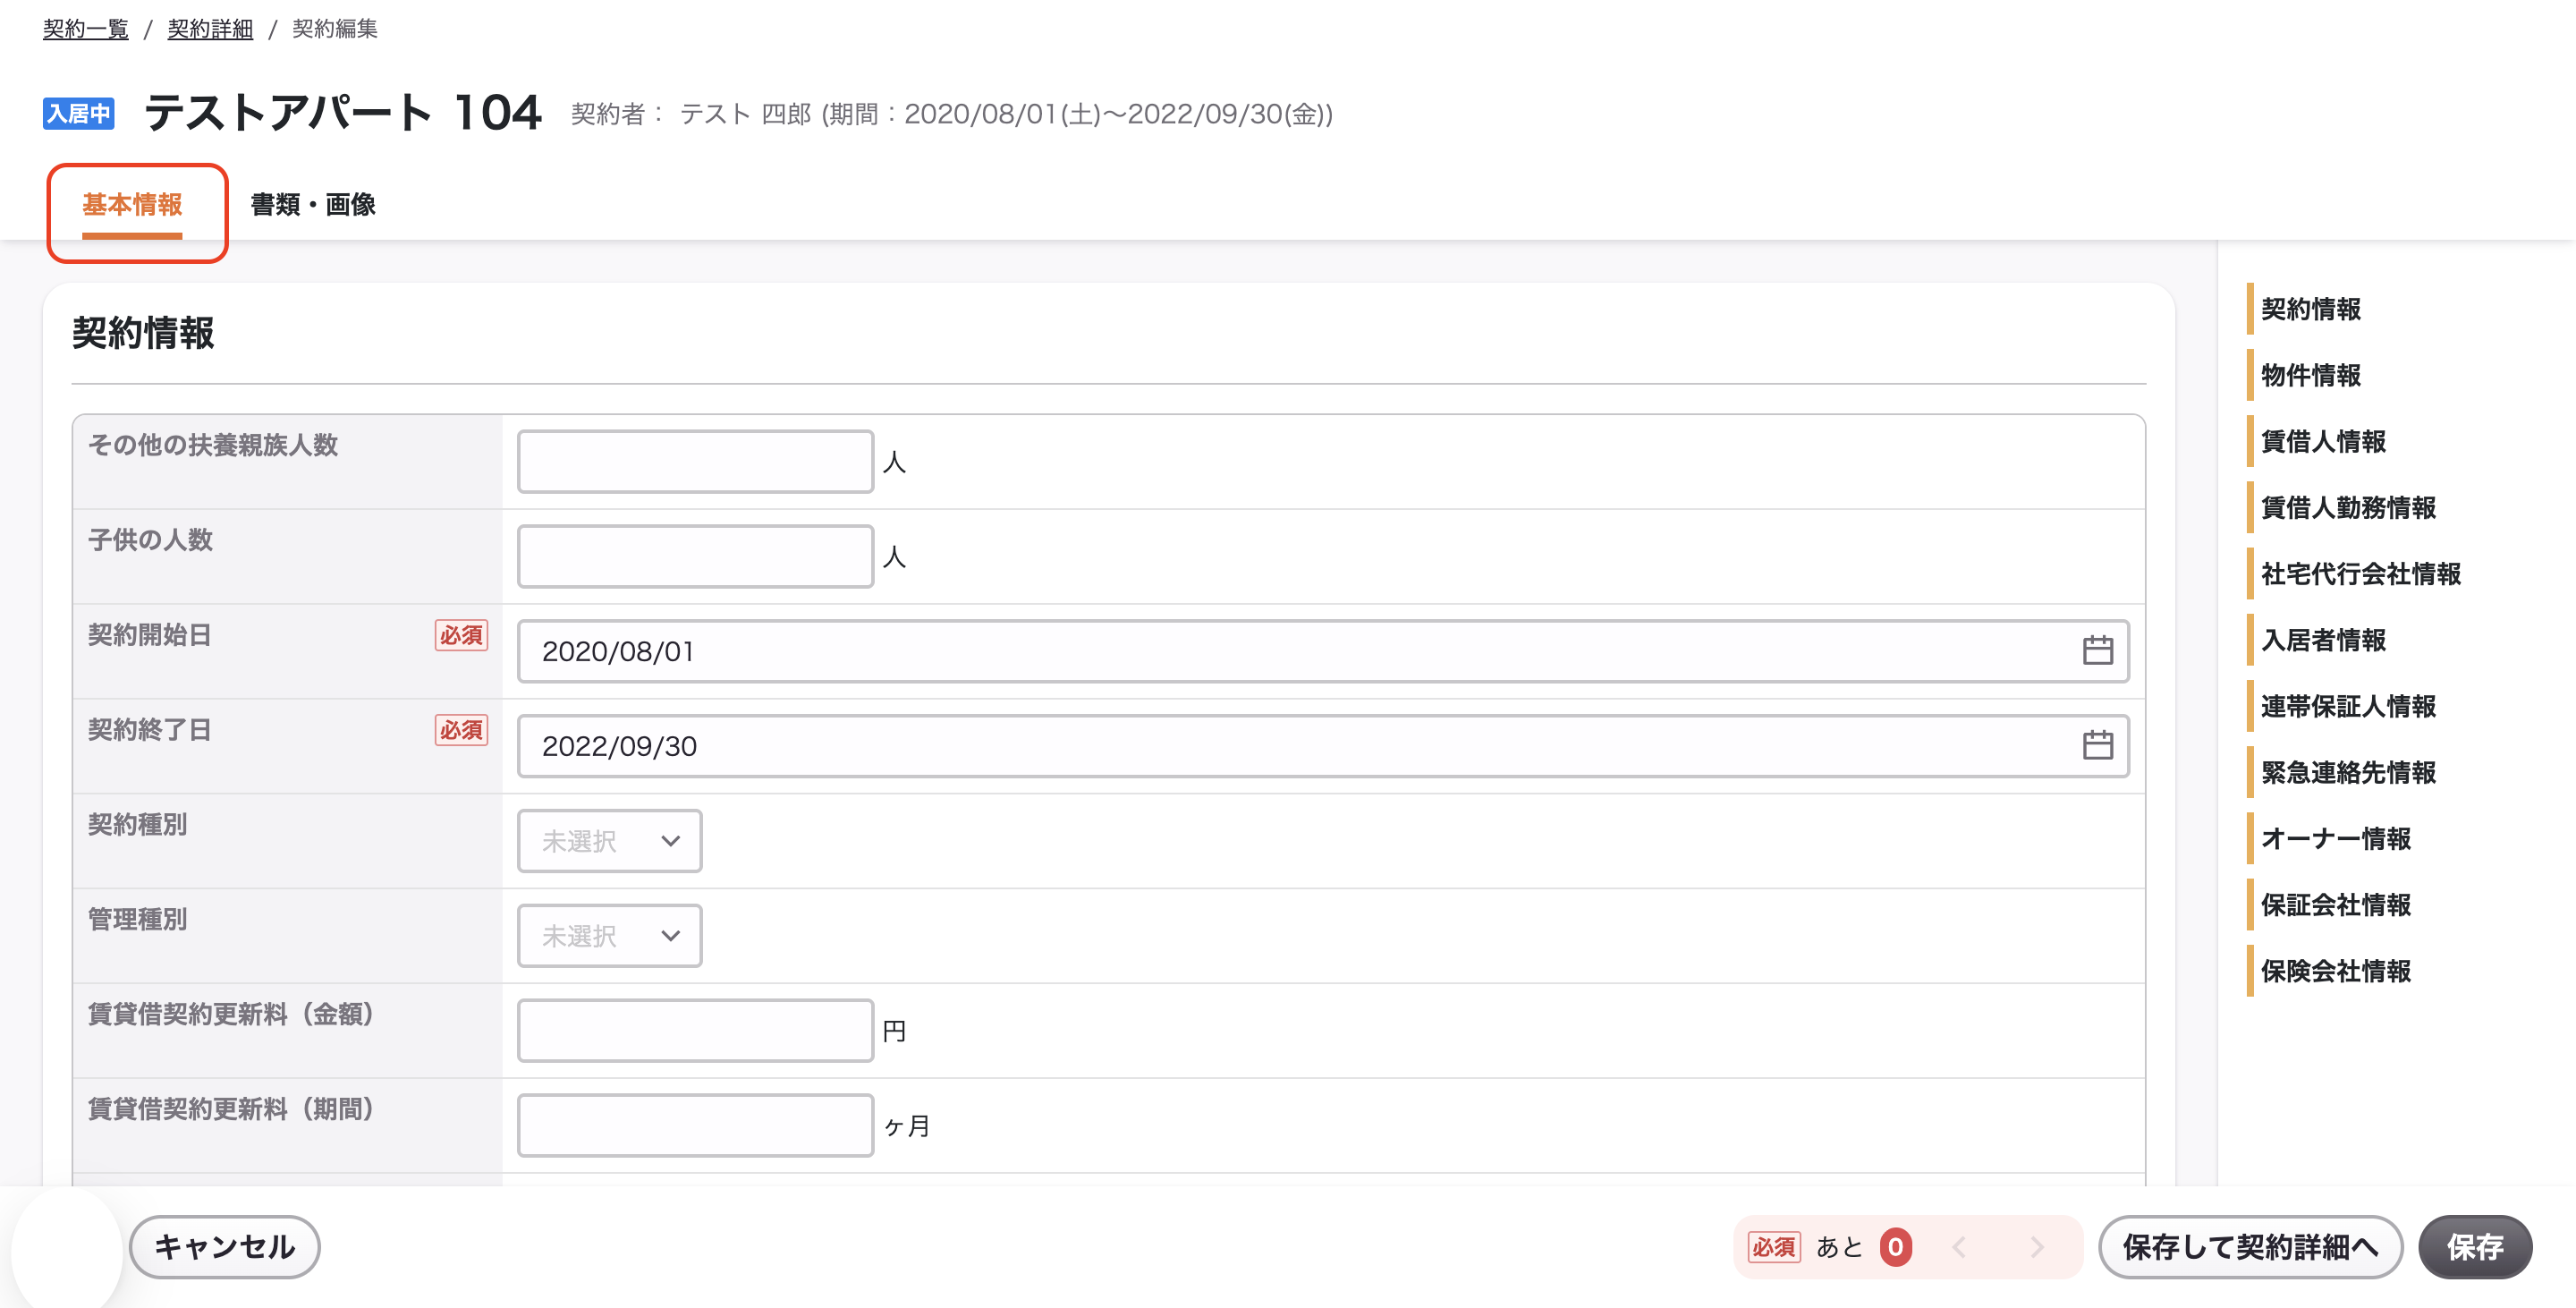
Task: Click the 契約編集 breadcrumb text
Action: pos(335,29)
